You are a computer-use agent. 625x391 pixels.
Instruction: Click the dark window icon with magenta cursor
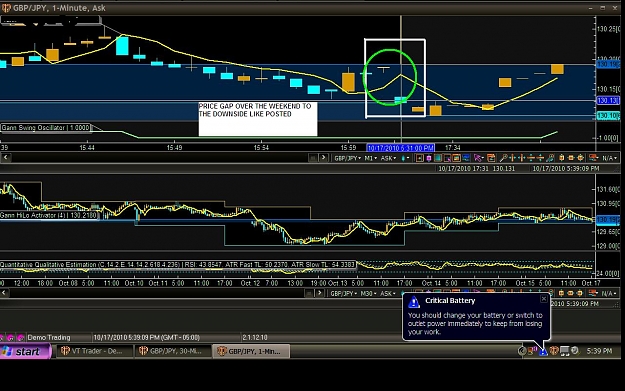pos(447,158)
